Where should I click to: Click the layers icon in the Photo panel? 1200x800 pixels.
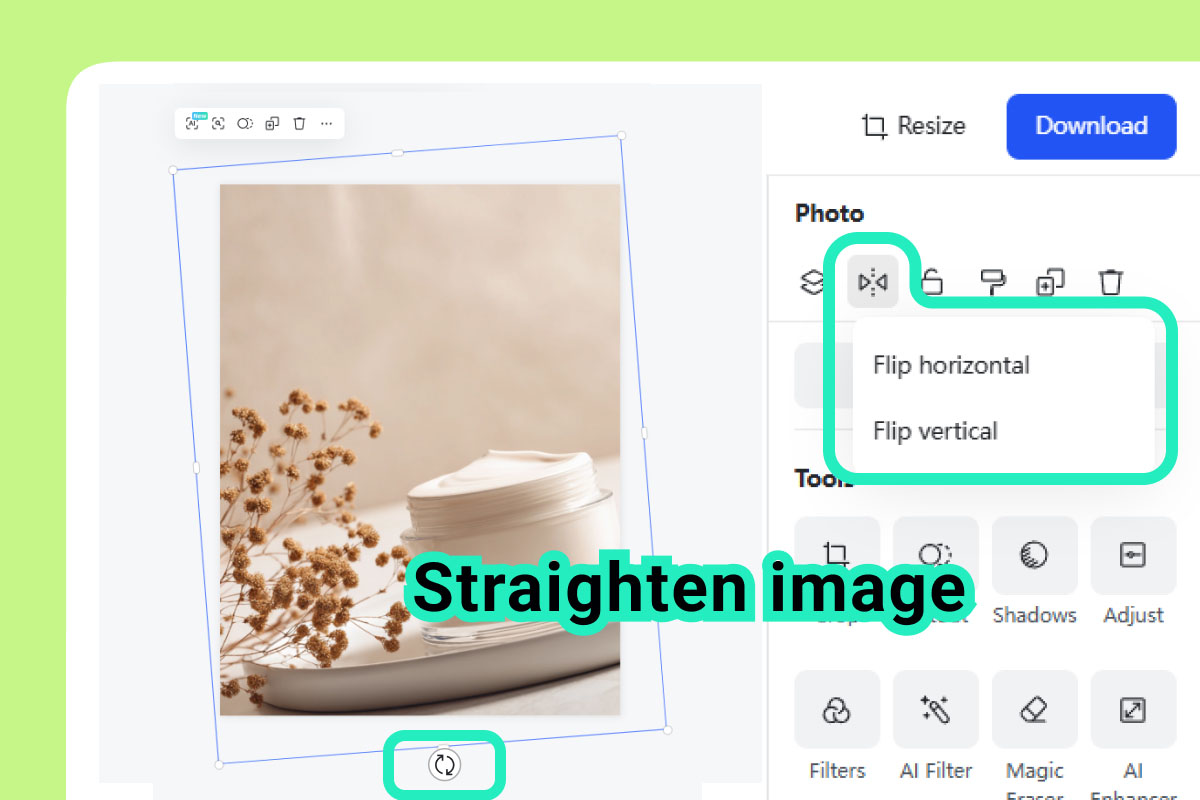point(812,281)
